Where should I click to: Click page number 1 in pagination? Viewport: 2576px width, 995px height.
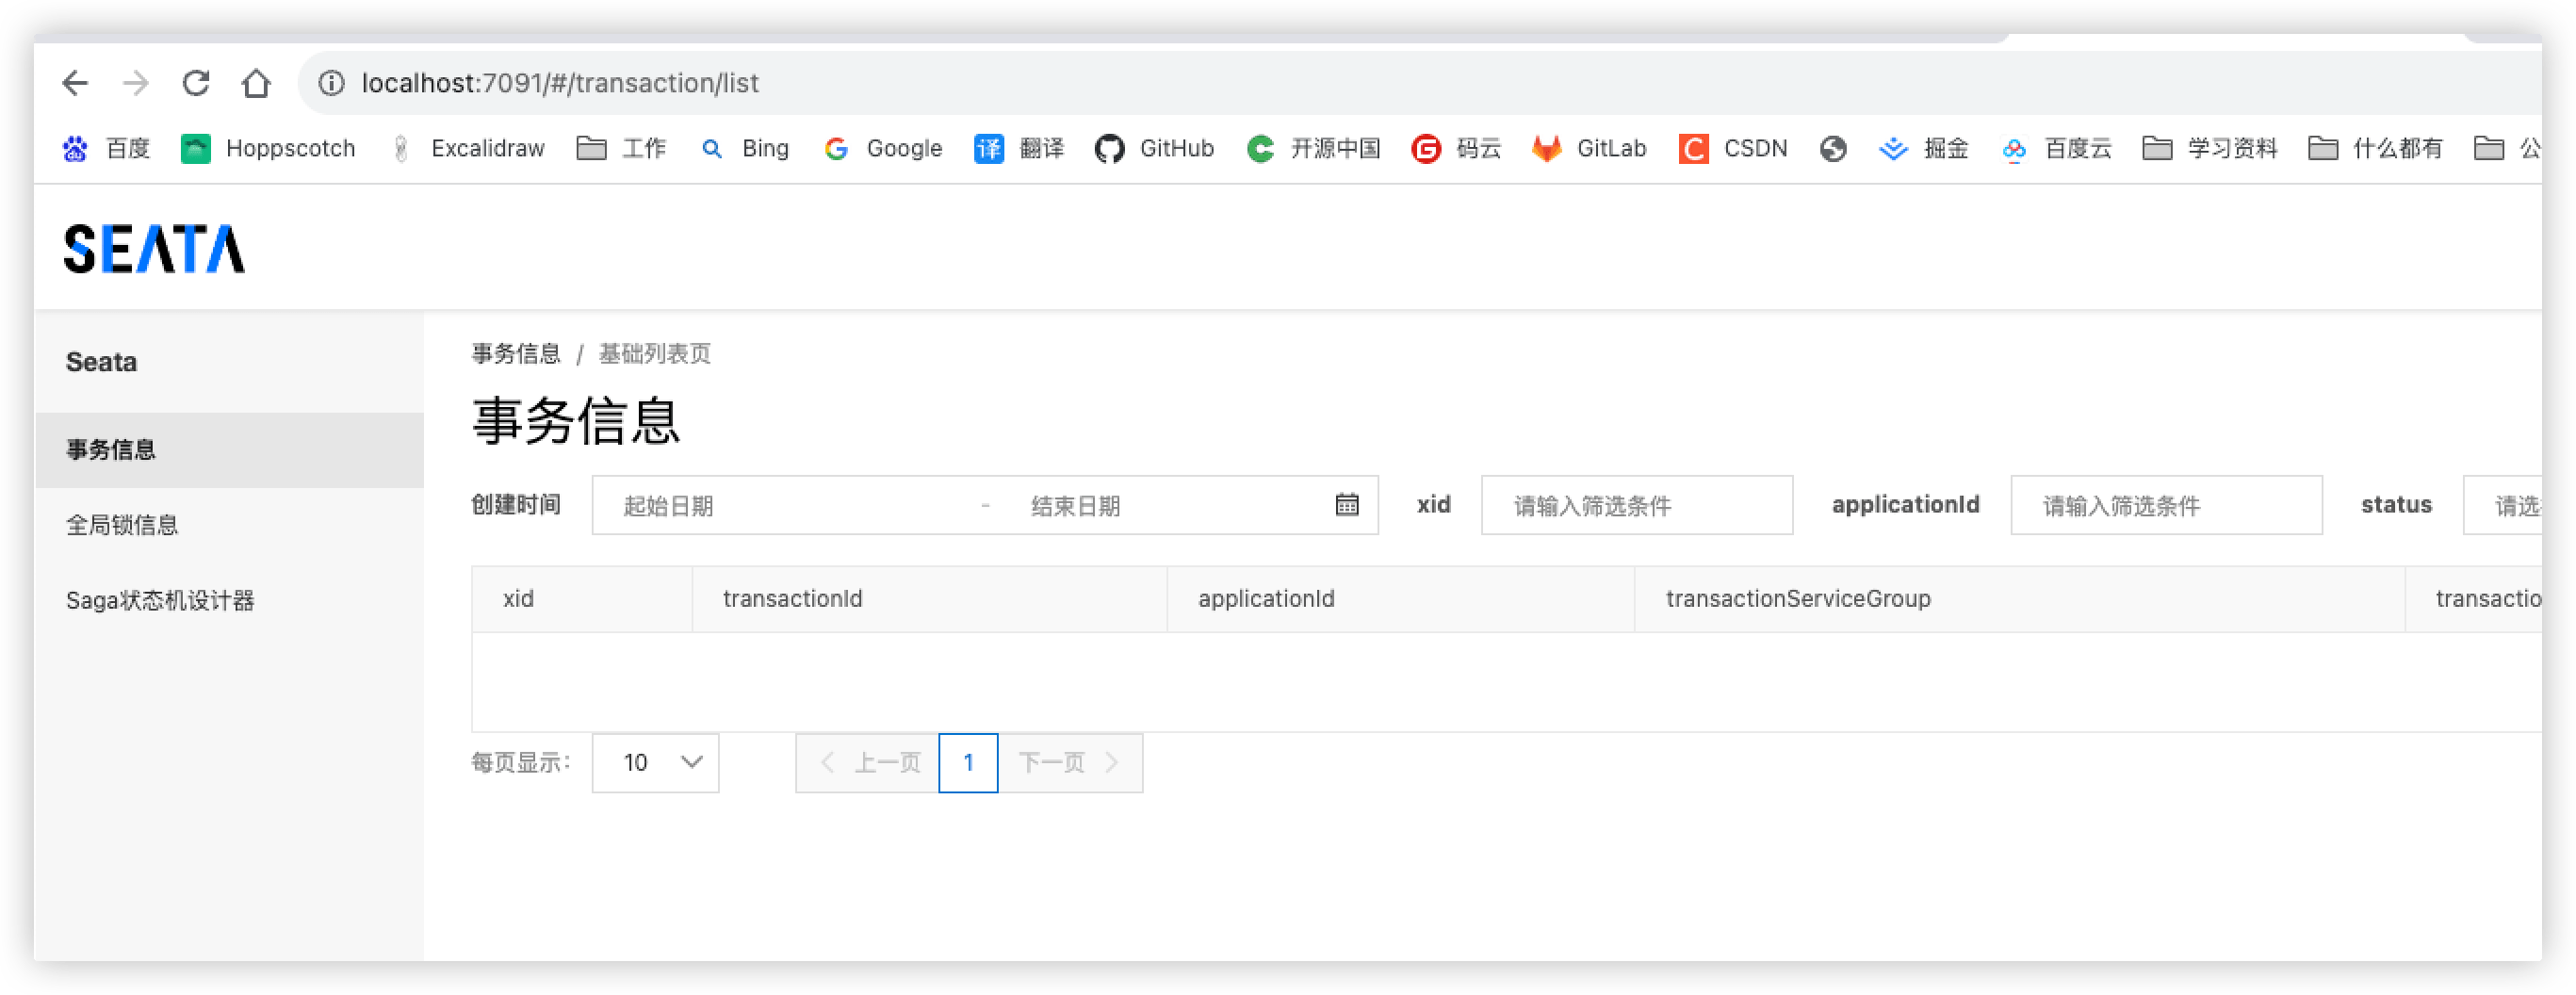968,763
